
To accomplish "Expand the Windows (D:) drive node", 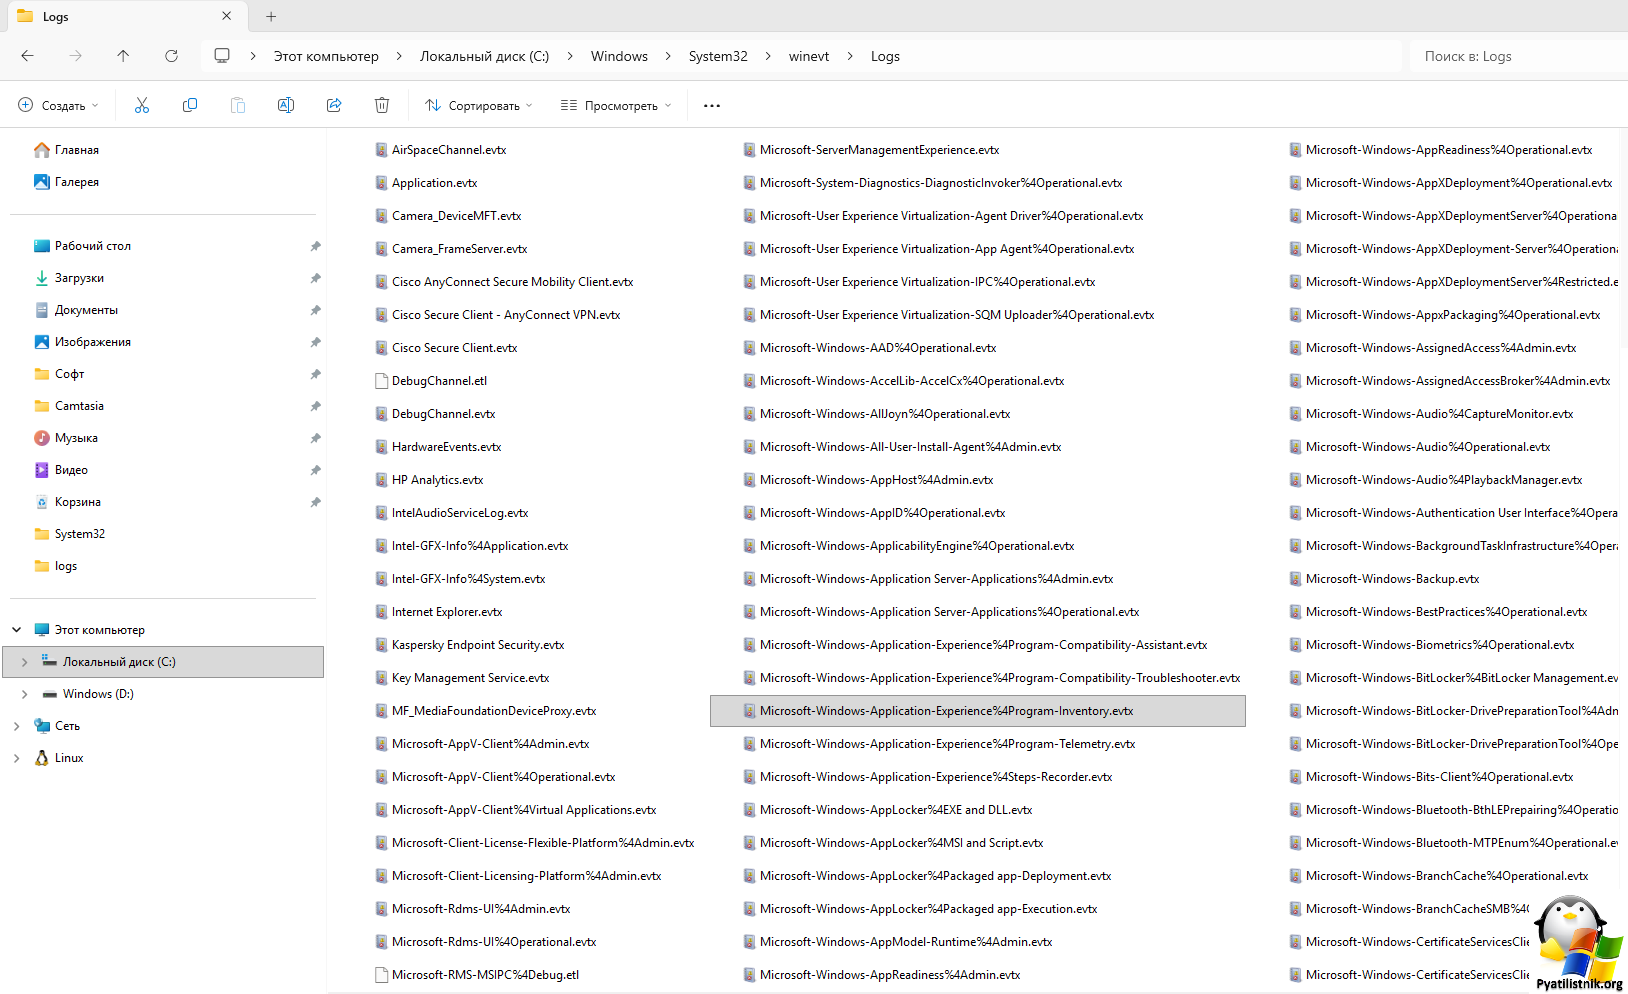I will click(x=25, y=694).
